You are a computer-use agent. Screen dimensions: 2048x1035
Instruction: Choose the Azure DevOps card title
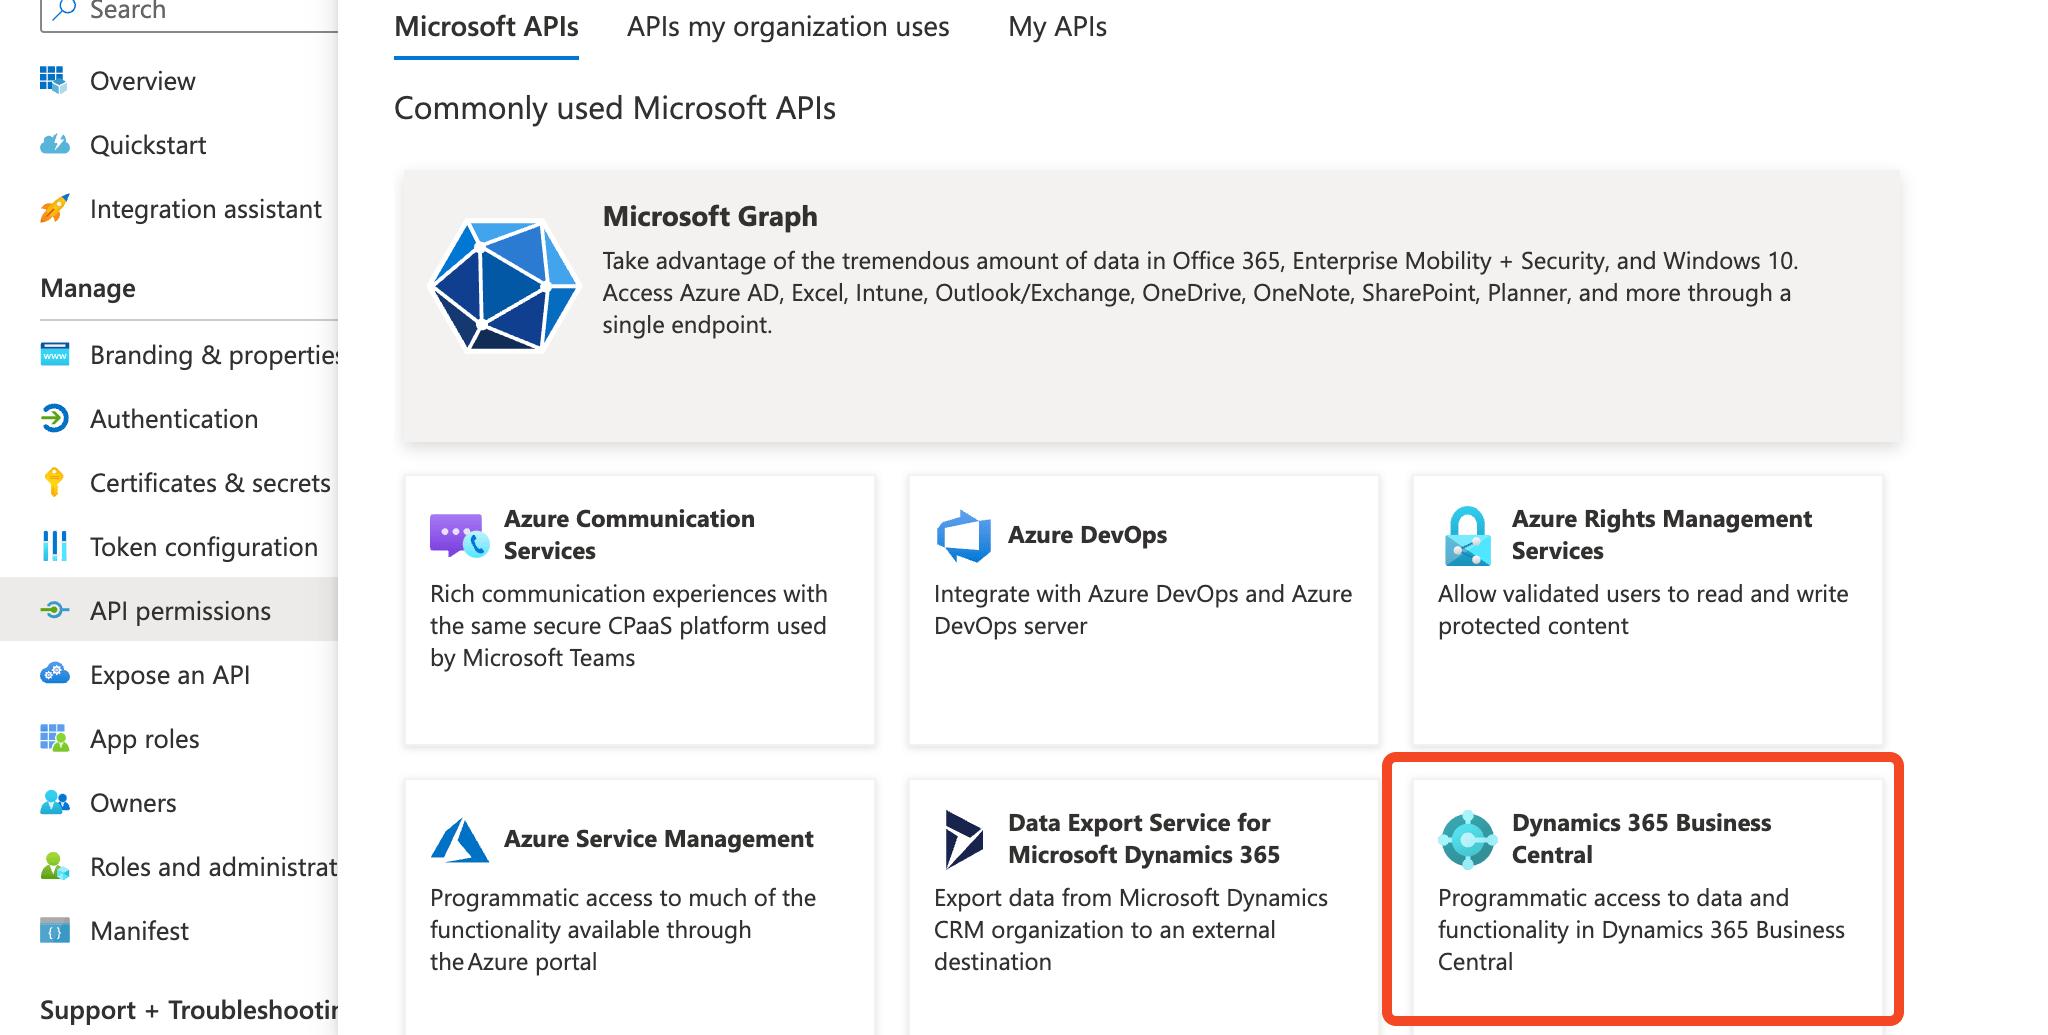point(1087,535)
